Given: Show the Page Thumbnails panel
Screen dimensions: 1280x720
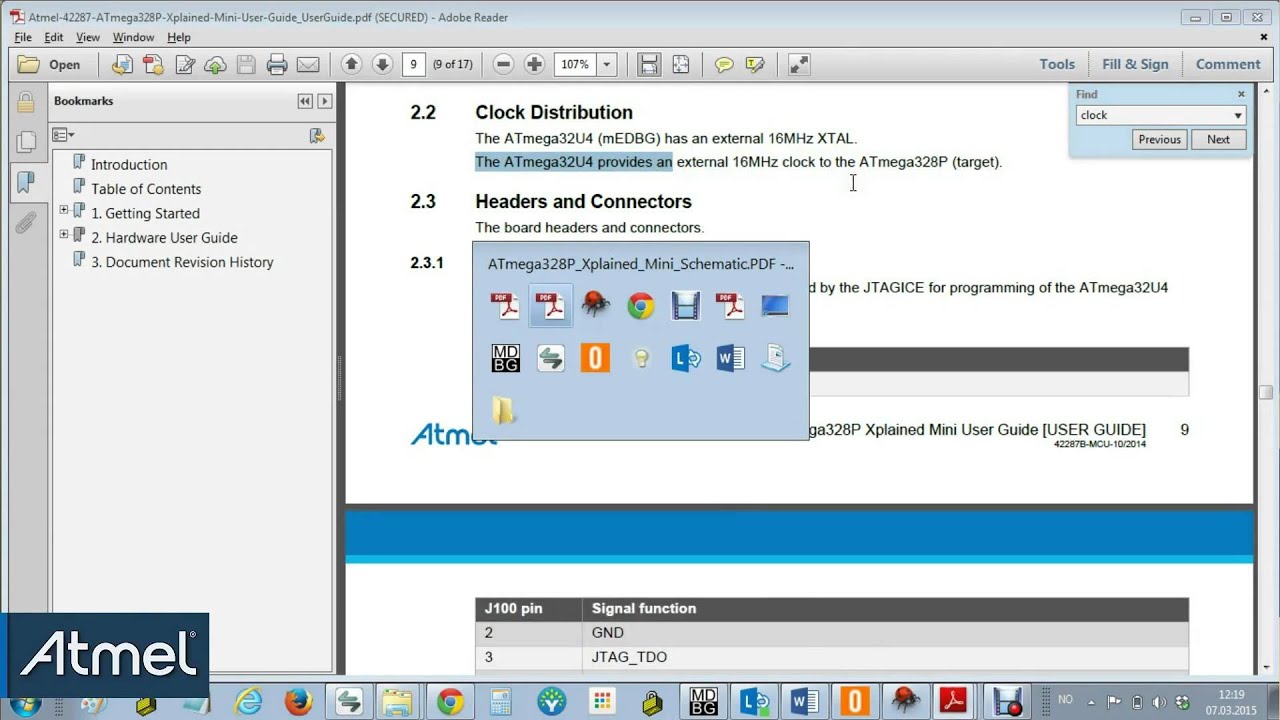Looking at the screenshot, I should pos(26,142).
